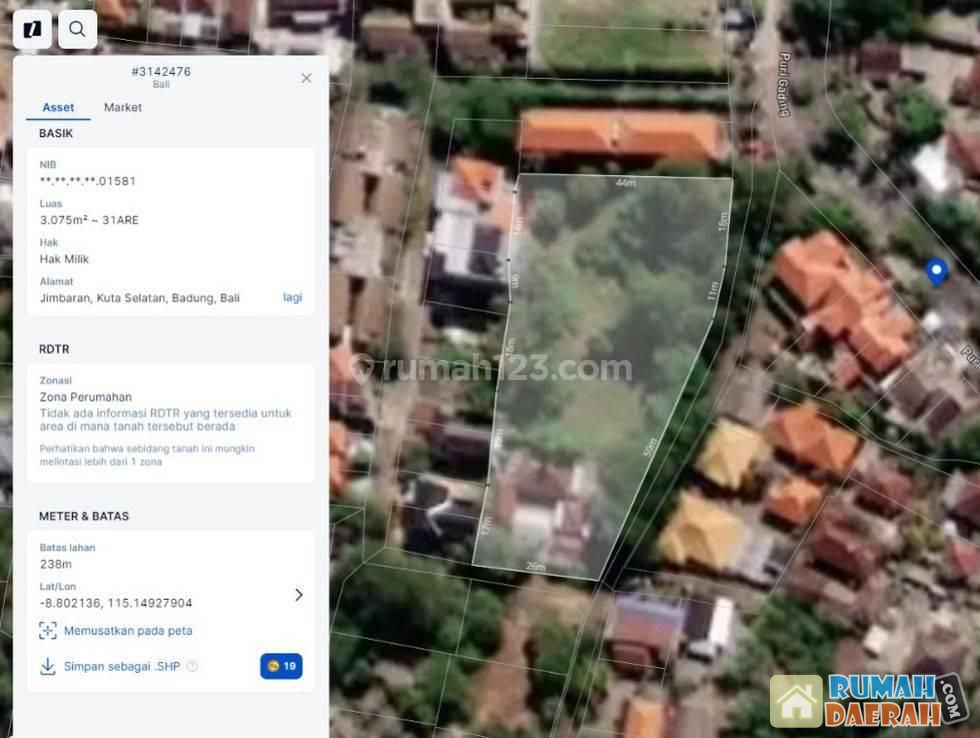The image size is (980, 738).
Task: Click the download icon for SHP export
Action: [47, 666]
